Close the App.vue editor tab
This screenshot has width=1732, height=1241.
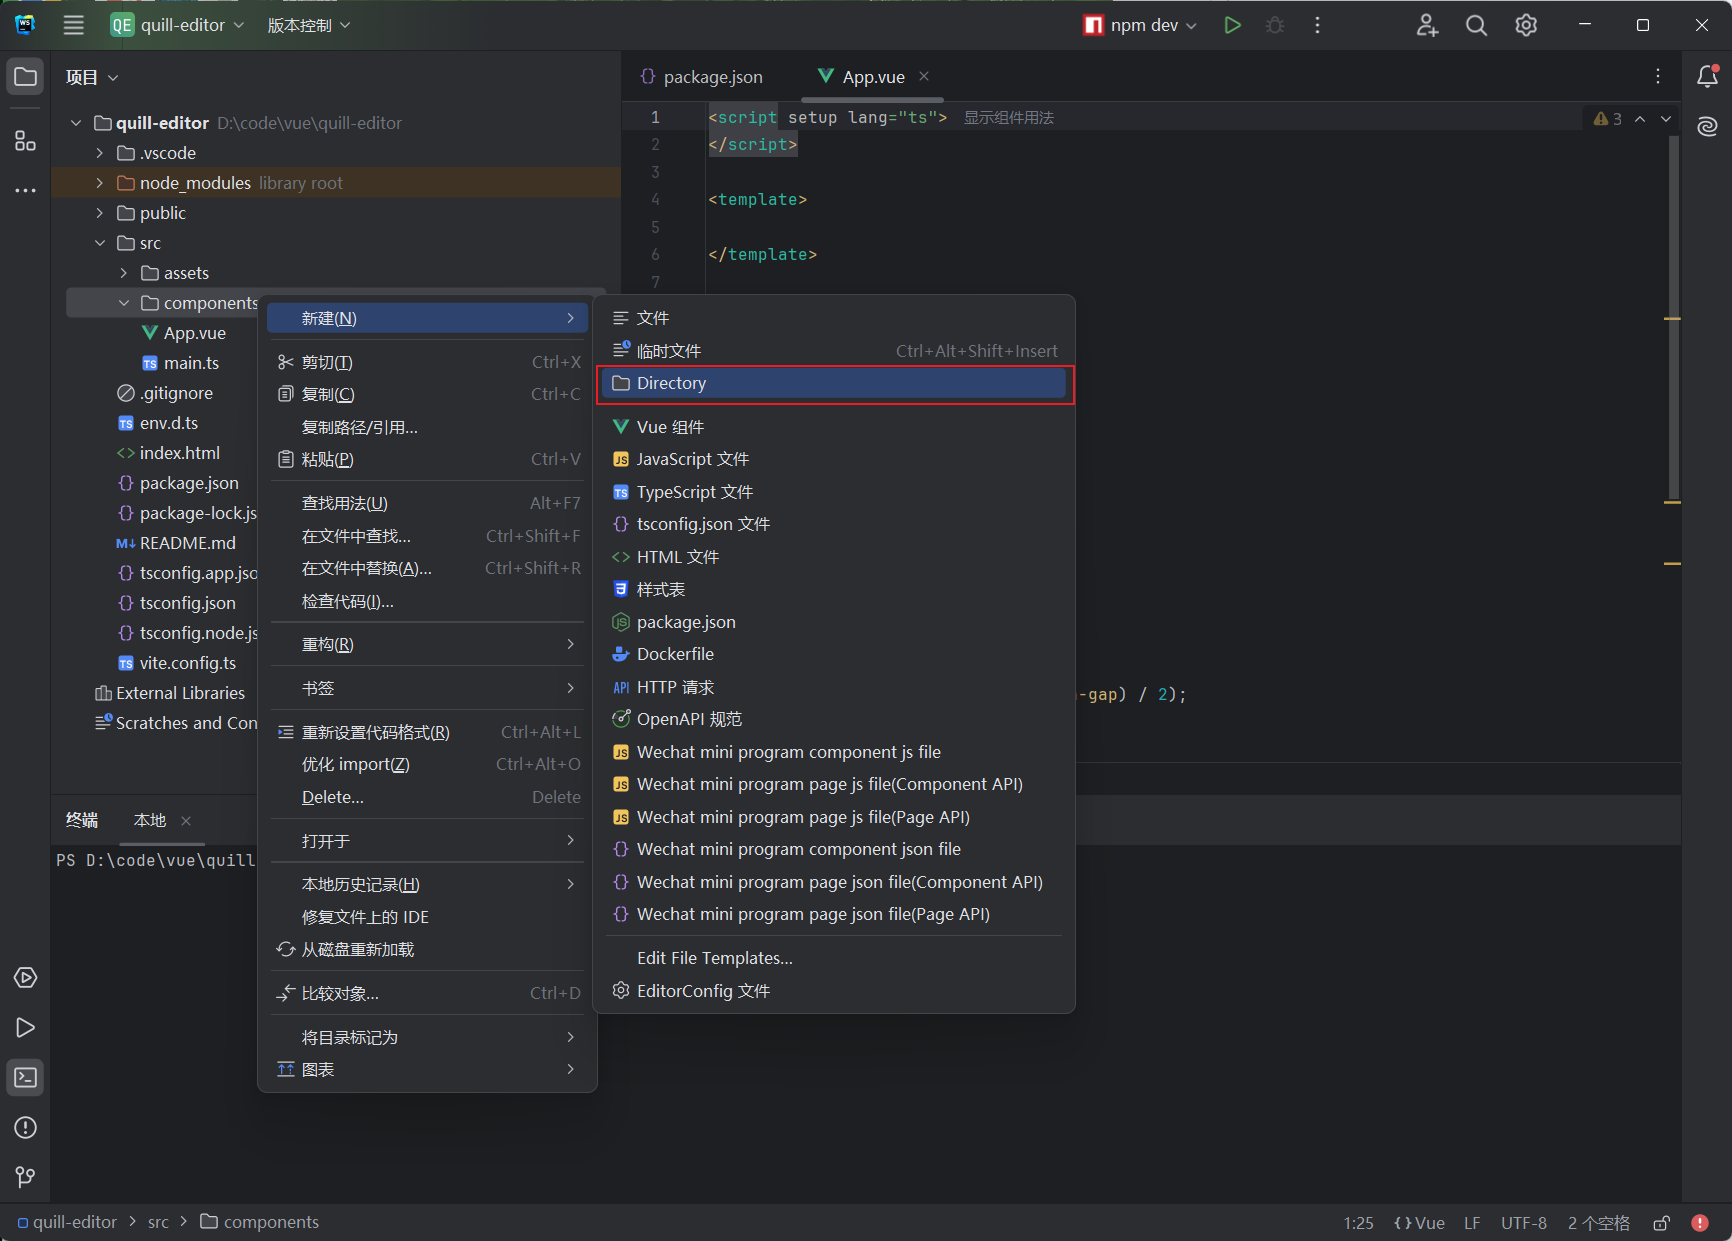pyautogui.click(x=924, y=76)
